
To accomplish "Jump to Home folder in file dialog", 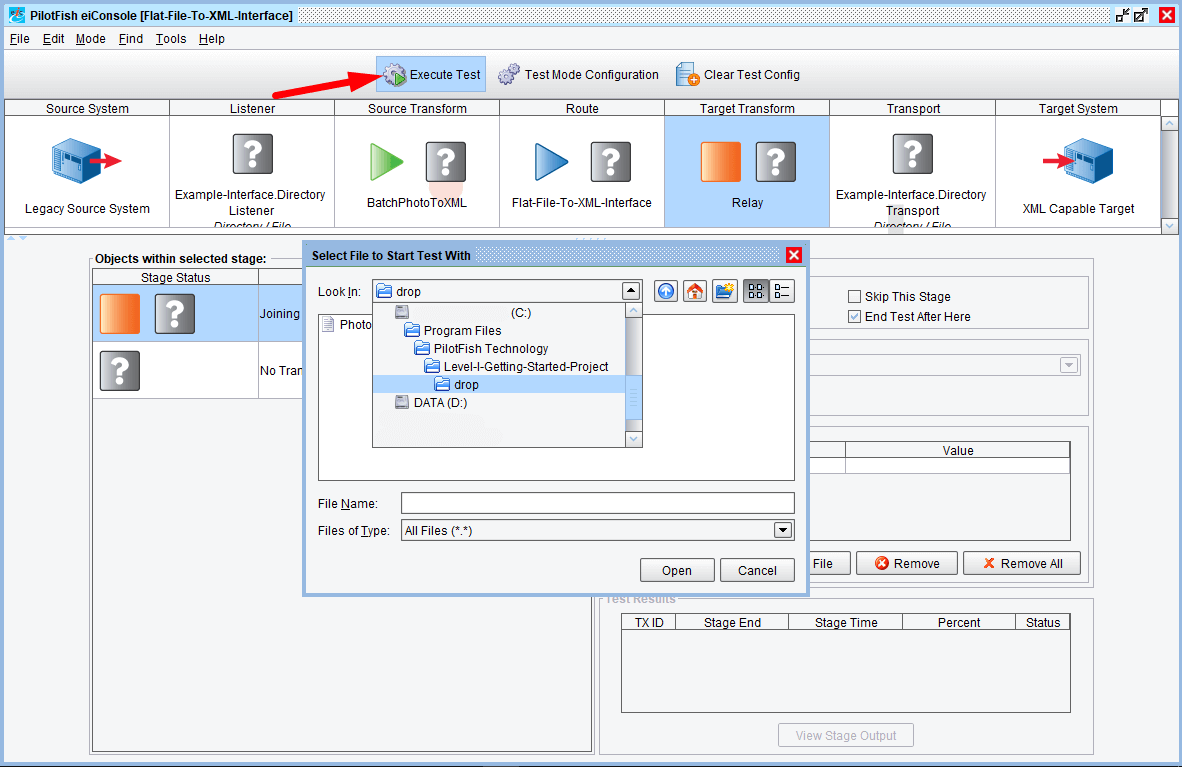I will pos(695,291).
